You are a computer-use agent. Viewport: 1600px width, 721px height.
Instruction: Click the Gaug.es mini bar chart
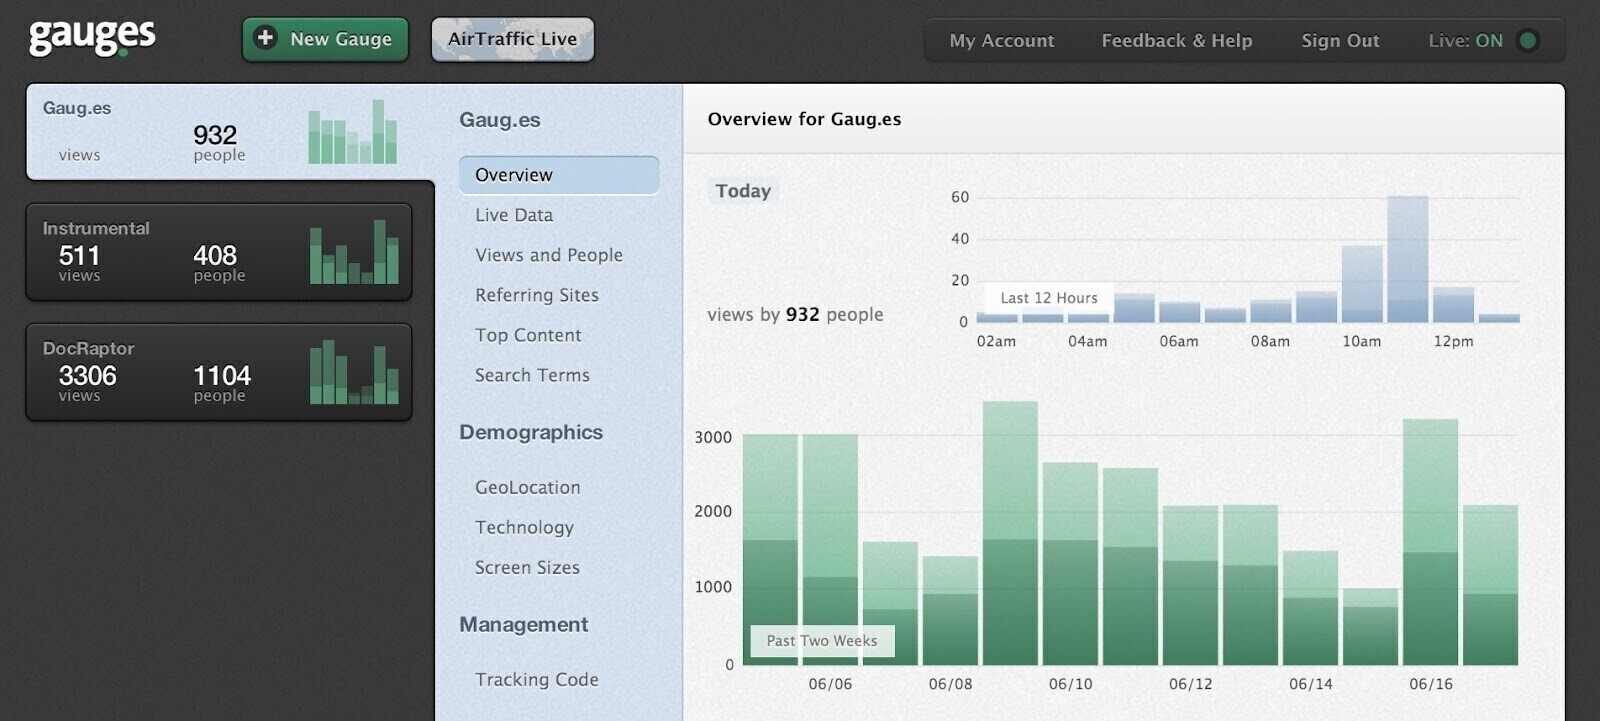point(353,131)
